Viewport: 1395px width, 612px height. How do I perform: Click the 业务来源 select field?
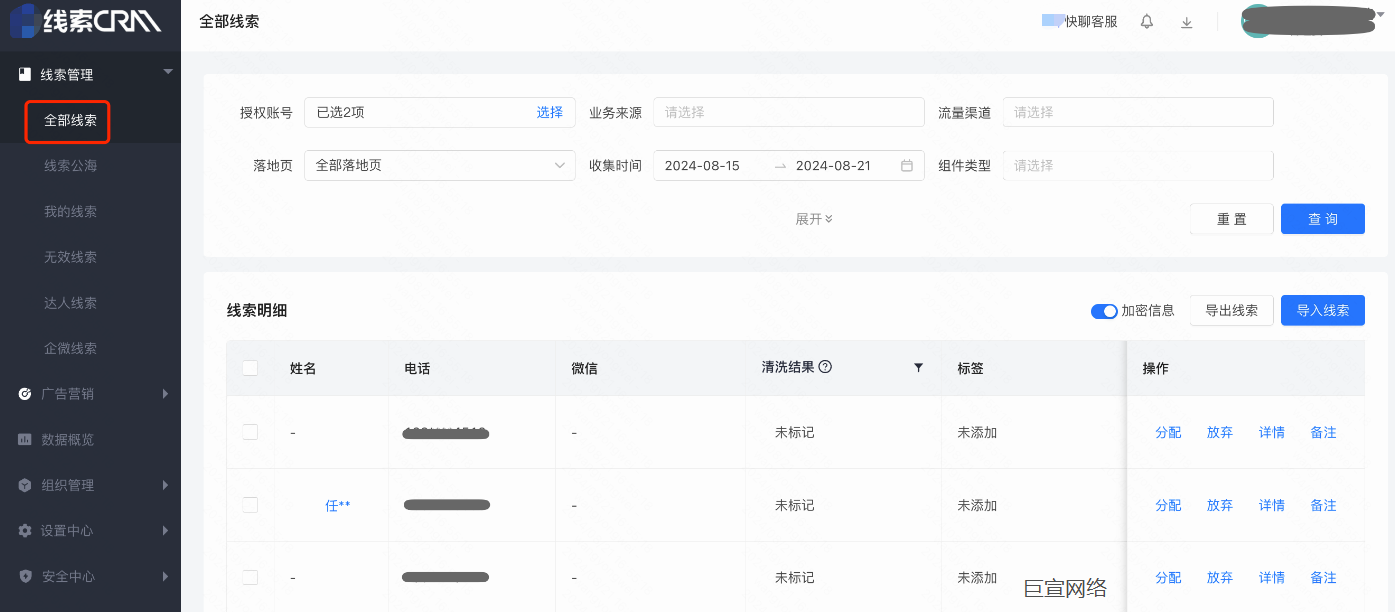[x=788, y=112]
